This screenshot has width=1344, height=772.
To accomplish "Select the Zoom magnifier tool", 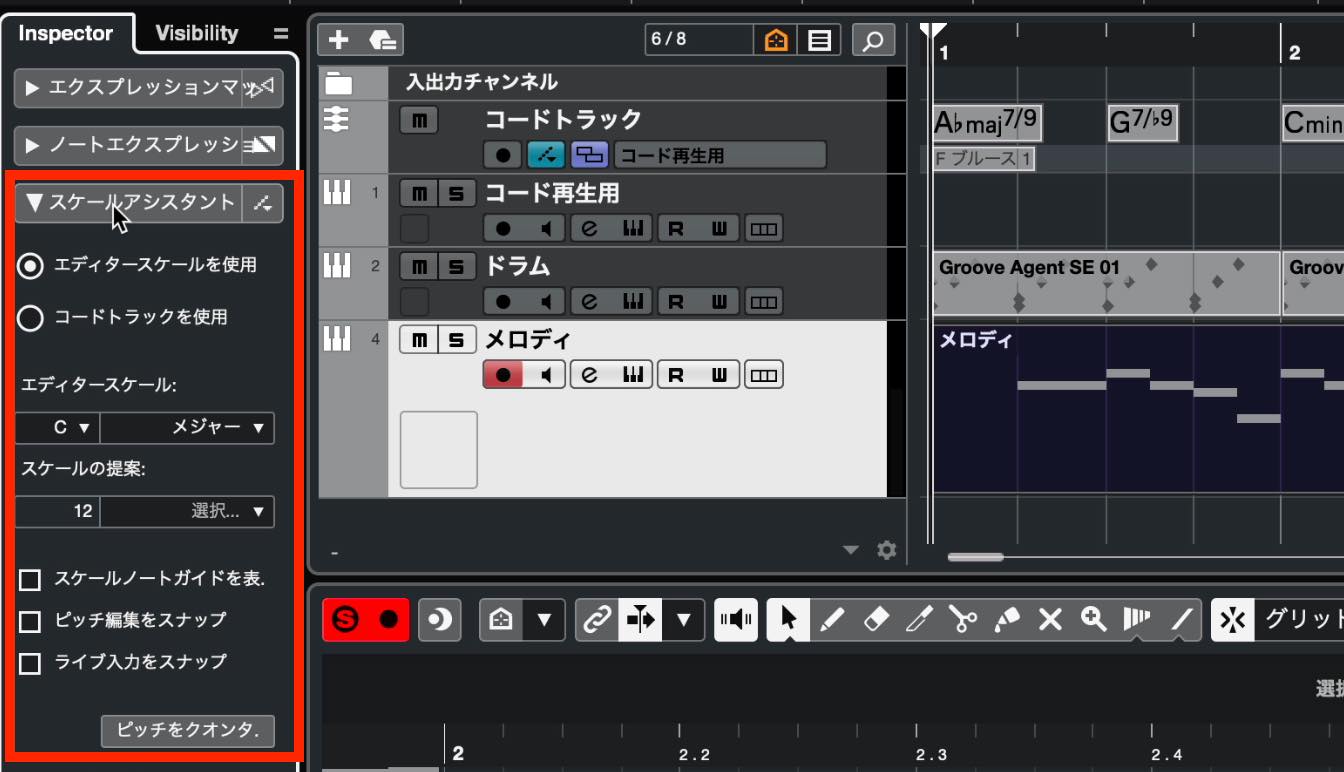I will pyautogui.click(x=1094, y=620).
